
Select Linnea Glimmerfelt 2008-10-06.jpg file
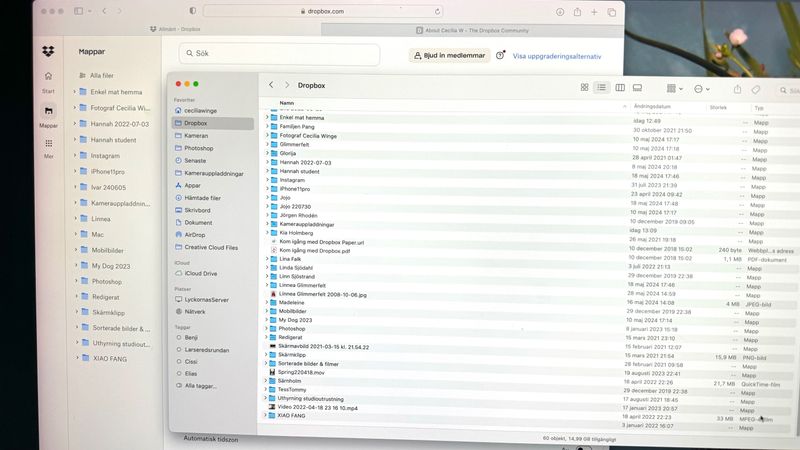click(x=322, y=294)
